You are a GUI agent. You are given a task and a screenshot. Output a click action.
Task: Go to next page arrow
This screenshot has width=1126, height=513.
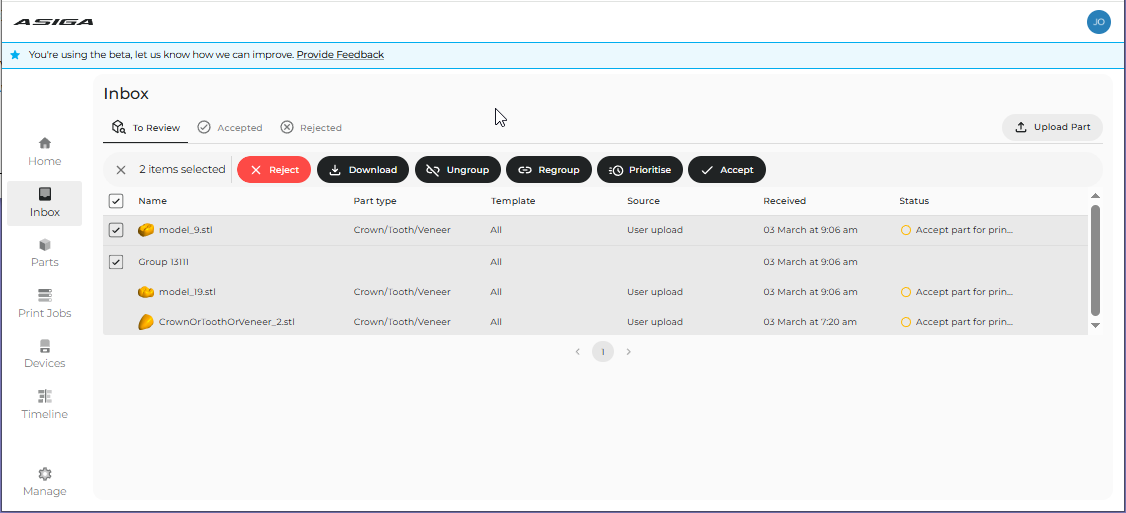point(628,352)
